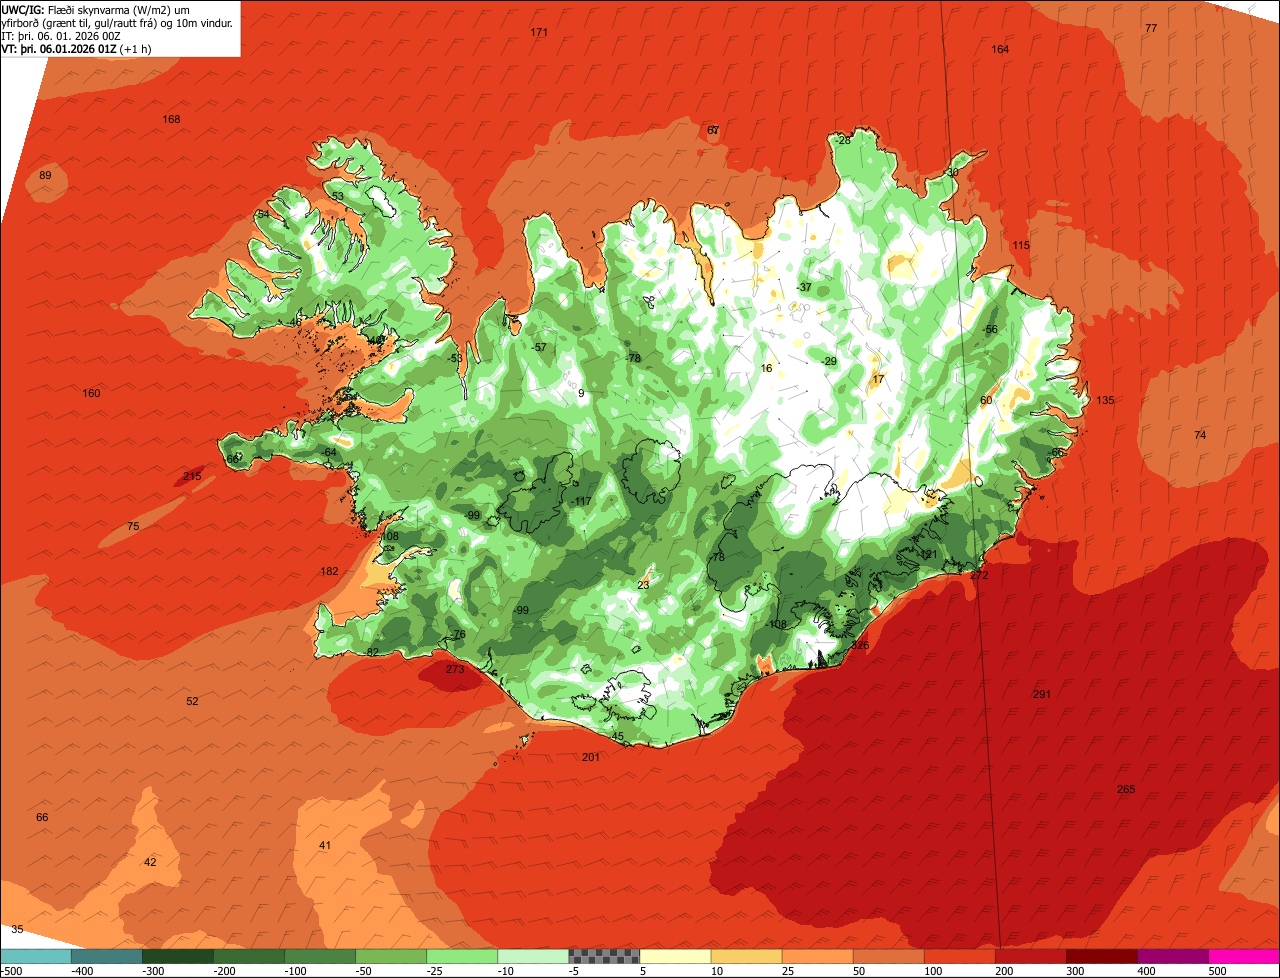
Task: Click the orange 25 to 50 legend swatch
Action: coord(817,956)
